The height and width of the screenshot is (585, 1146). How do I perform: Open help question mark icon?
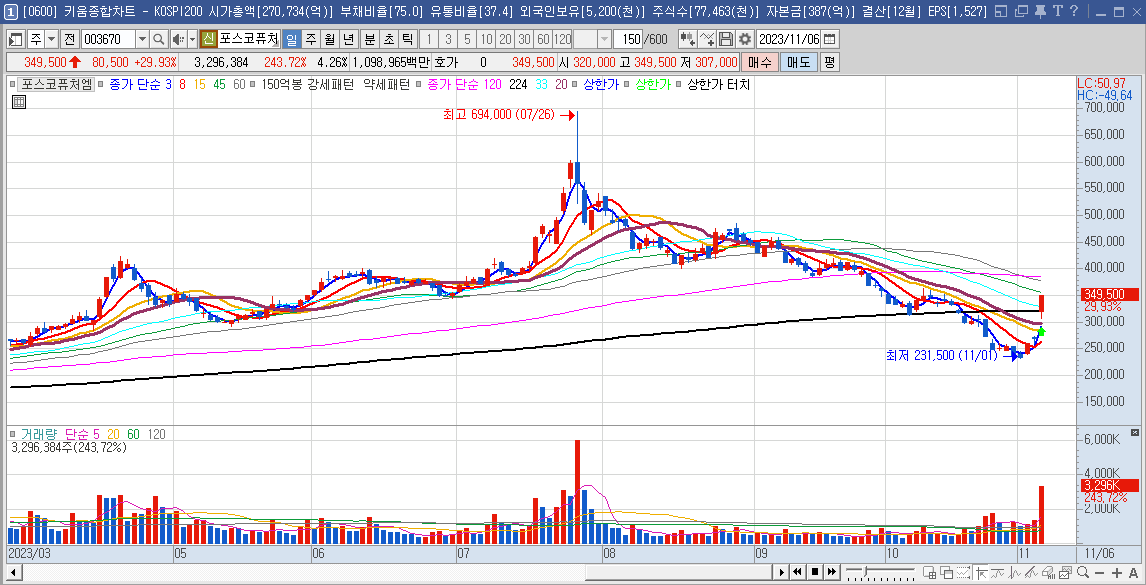1074,11
